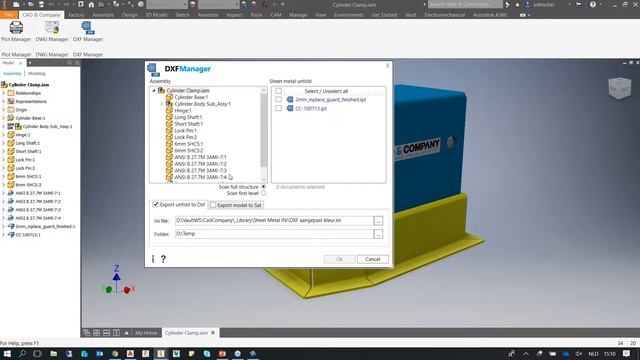Viewport: 640px width, 360px height.
Task: Click the search icon in Model browser header
Action: pos(69,63)
